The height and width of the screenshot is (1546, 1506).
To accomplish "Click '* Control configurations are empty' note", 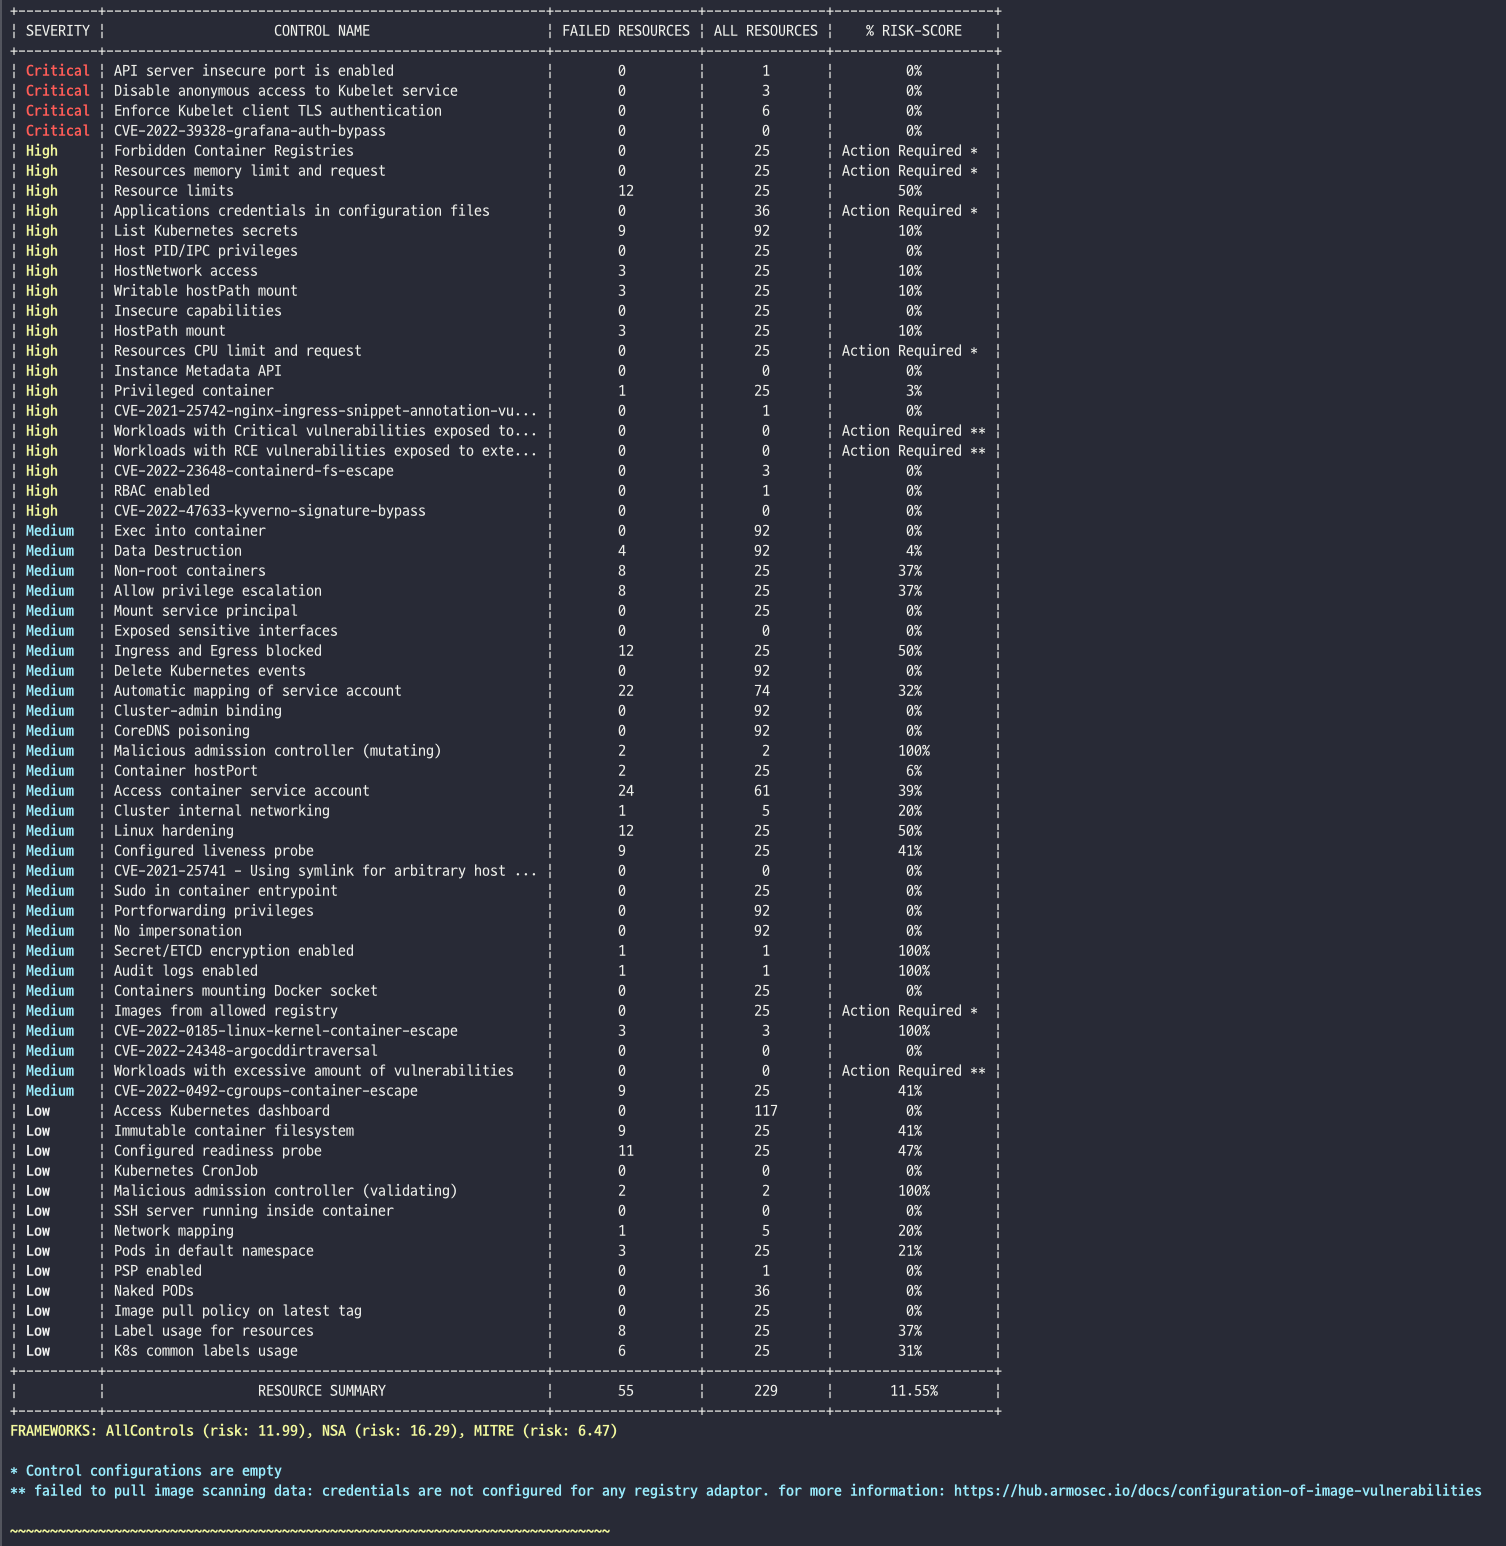I will (146, 1471).
